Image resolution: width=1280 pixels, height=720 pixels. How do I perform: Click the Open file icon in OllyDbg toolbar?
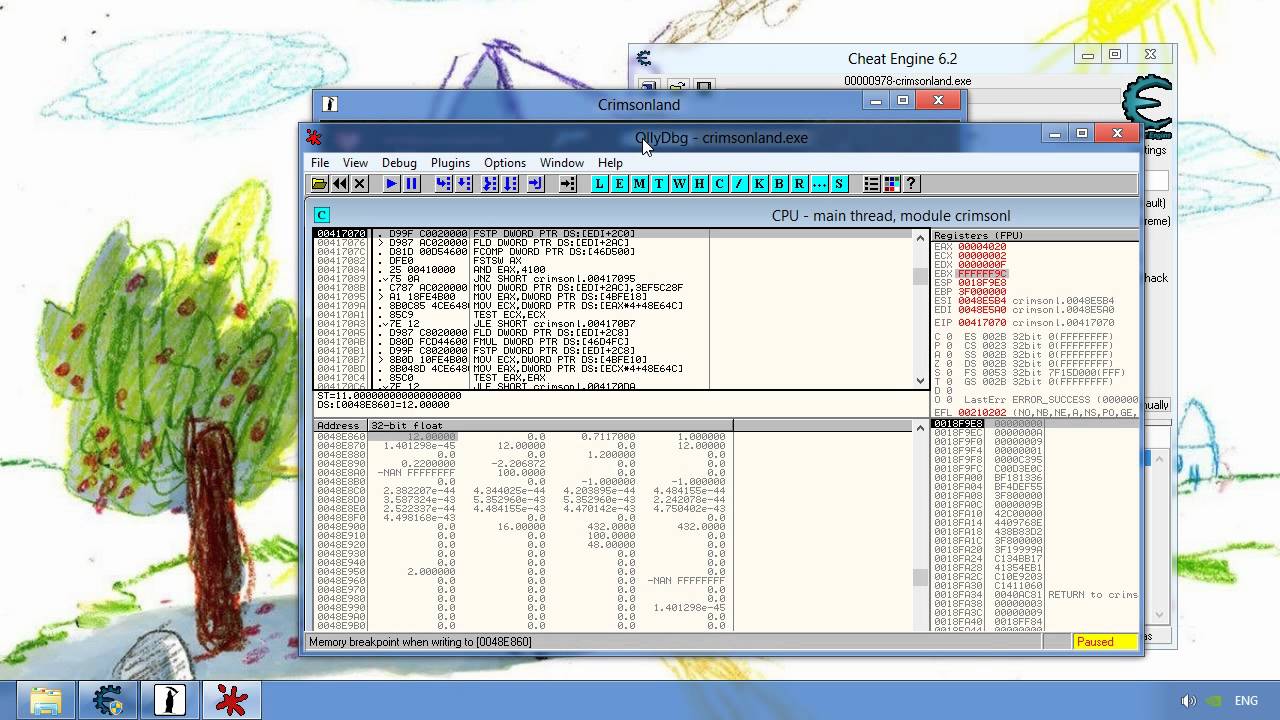[319, 184]
